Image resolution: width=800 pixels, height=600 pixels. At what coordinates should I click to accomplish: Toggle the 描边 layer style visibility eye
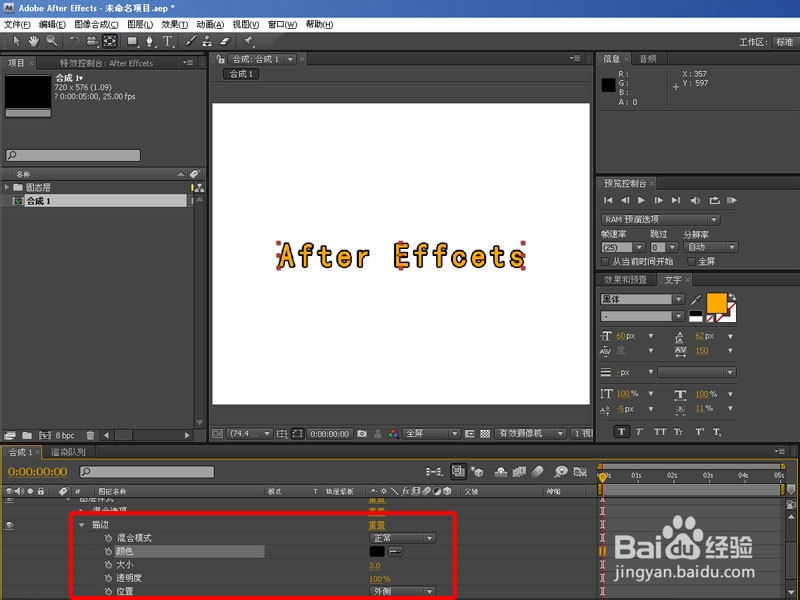pos(9,525)
